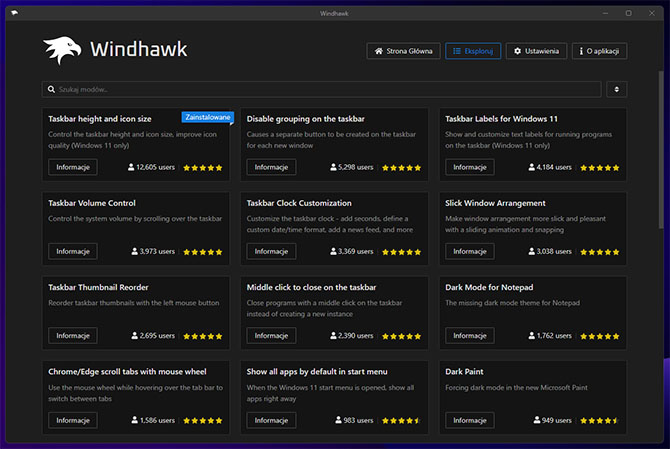Click star rating of Taskbar height and icon size

pyautogui.click(x=203, y=167)
